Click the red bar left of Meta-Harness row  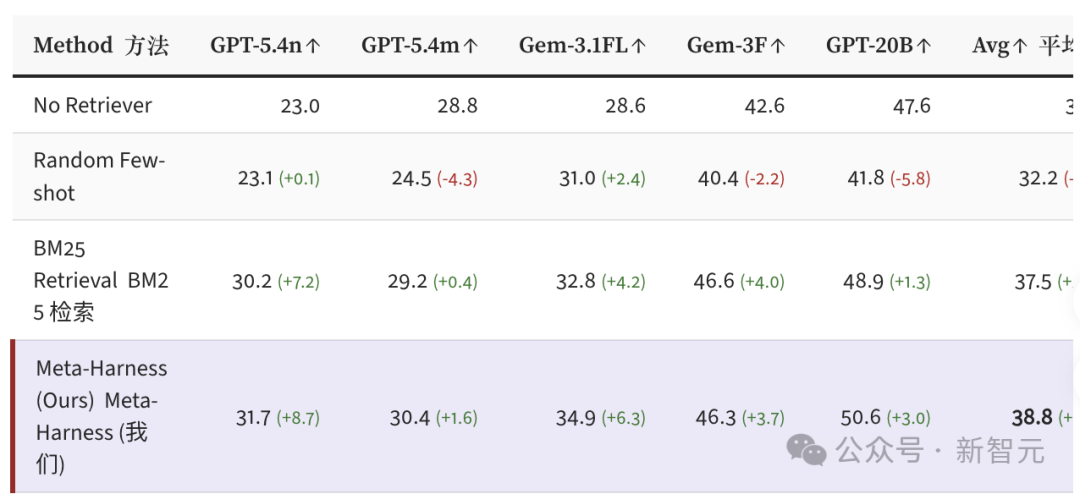[x=13, y=416]
